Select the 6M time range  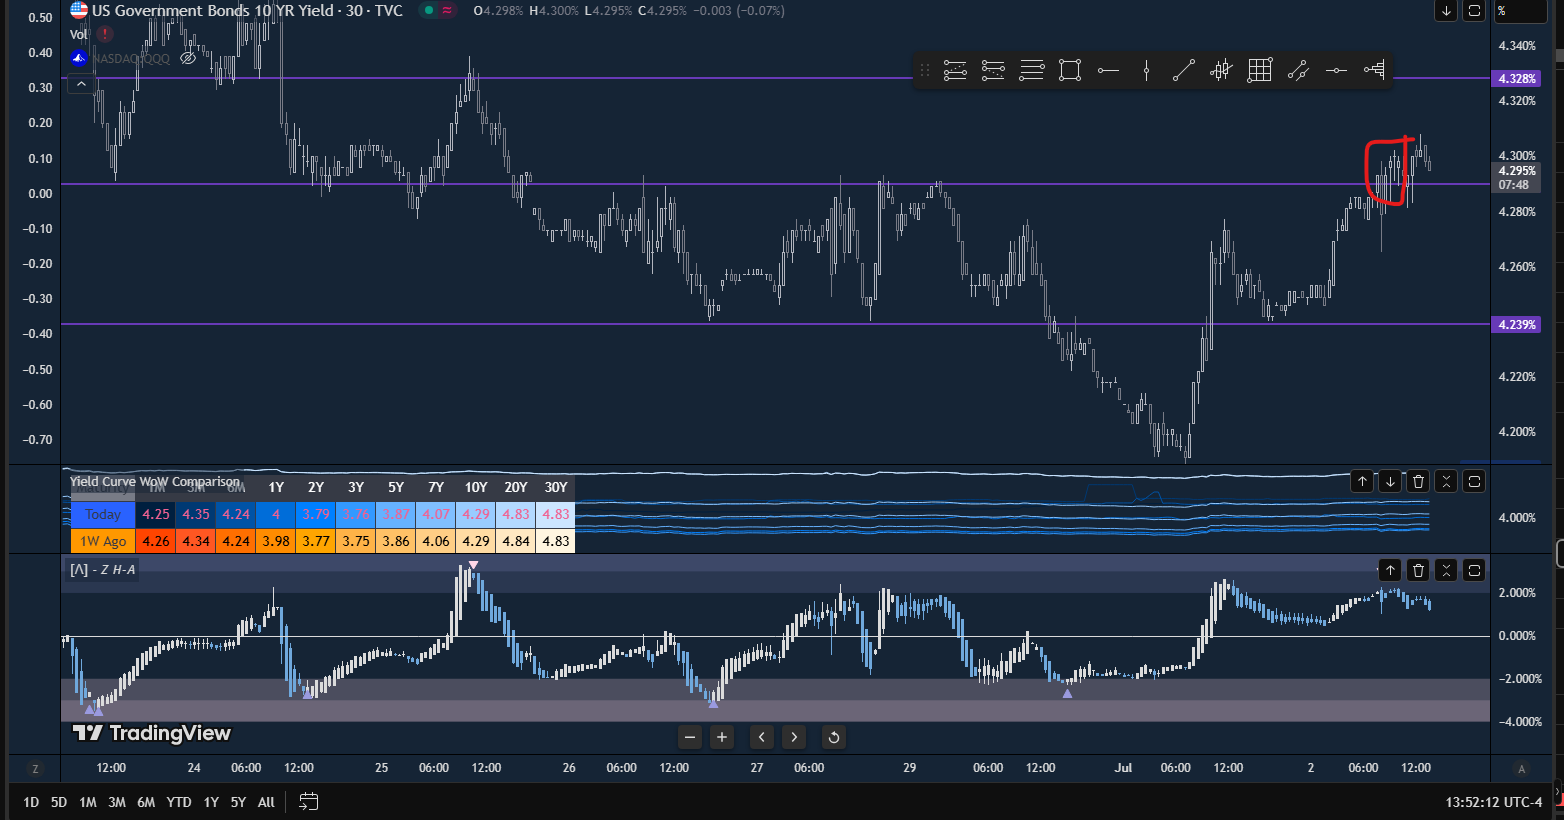click(146, 802)
